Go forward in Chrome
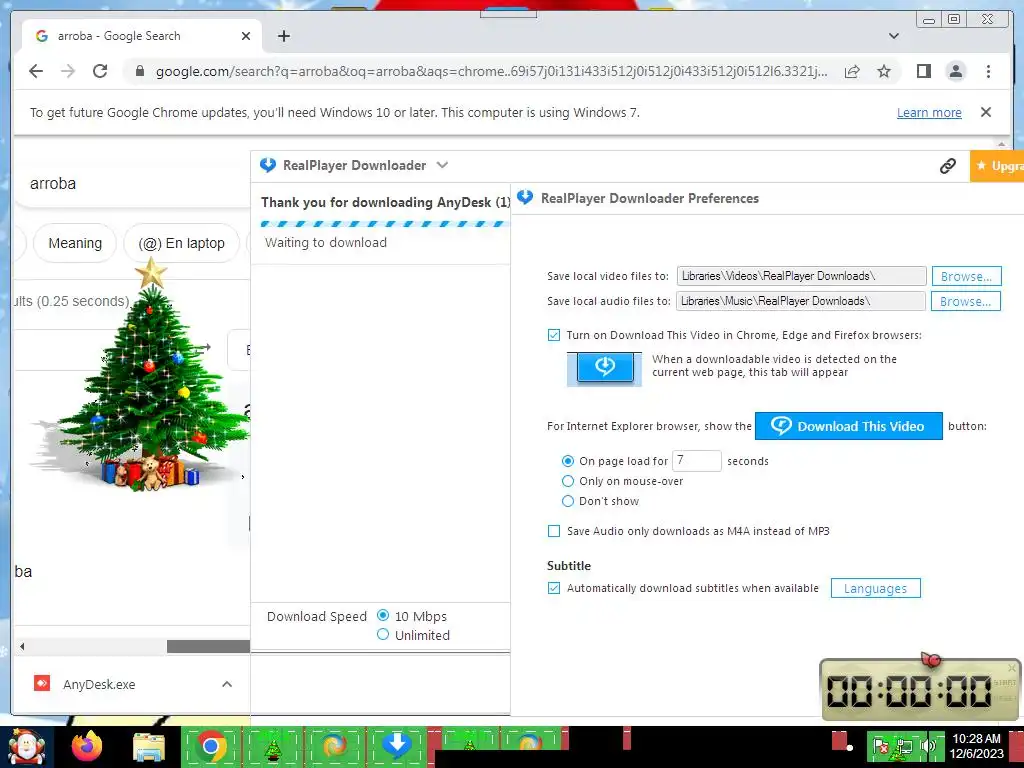 (x=68, y=71)
